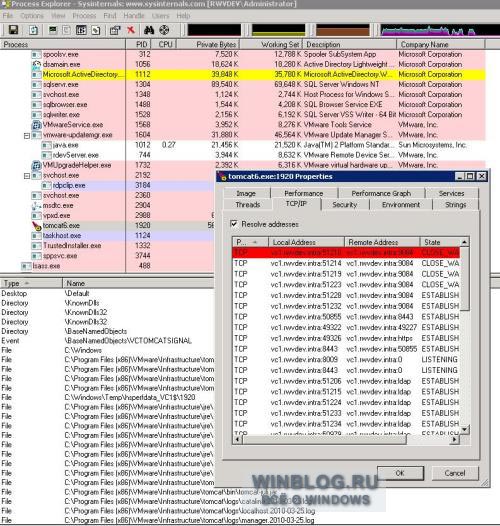Switch to the Threads tab
500x526 pixels.
[x=248, y=205]
